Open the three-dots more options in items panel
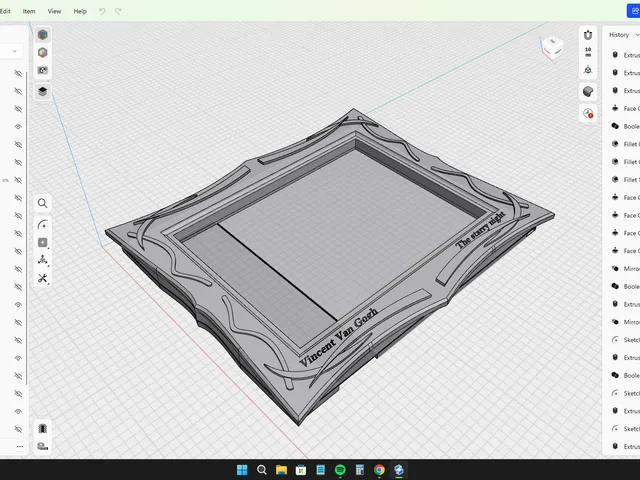This screenshot has width=640, height=480. 20,447
